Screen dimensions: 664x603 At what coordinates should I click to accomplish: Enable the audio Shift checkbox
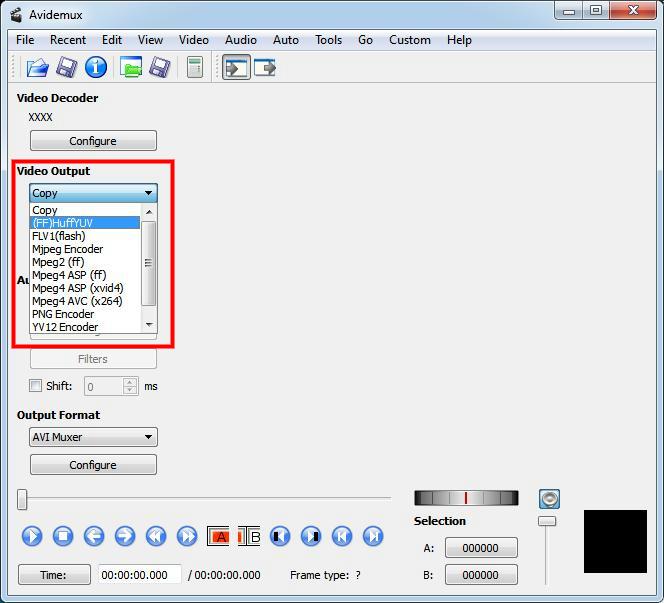pyautogui.click(x=36, y=386)
